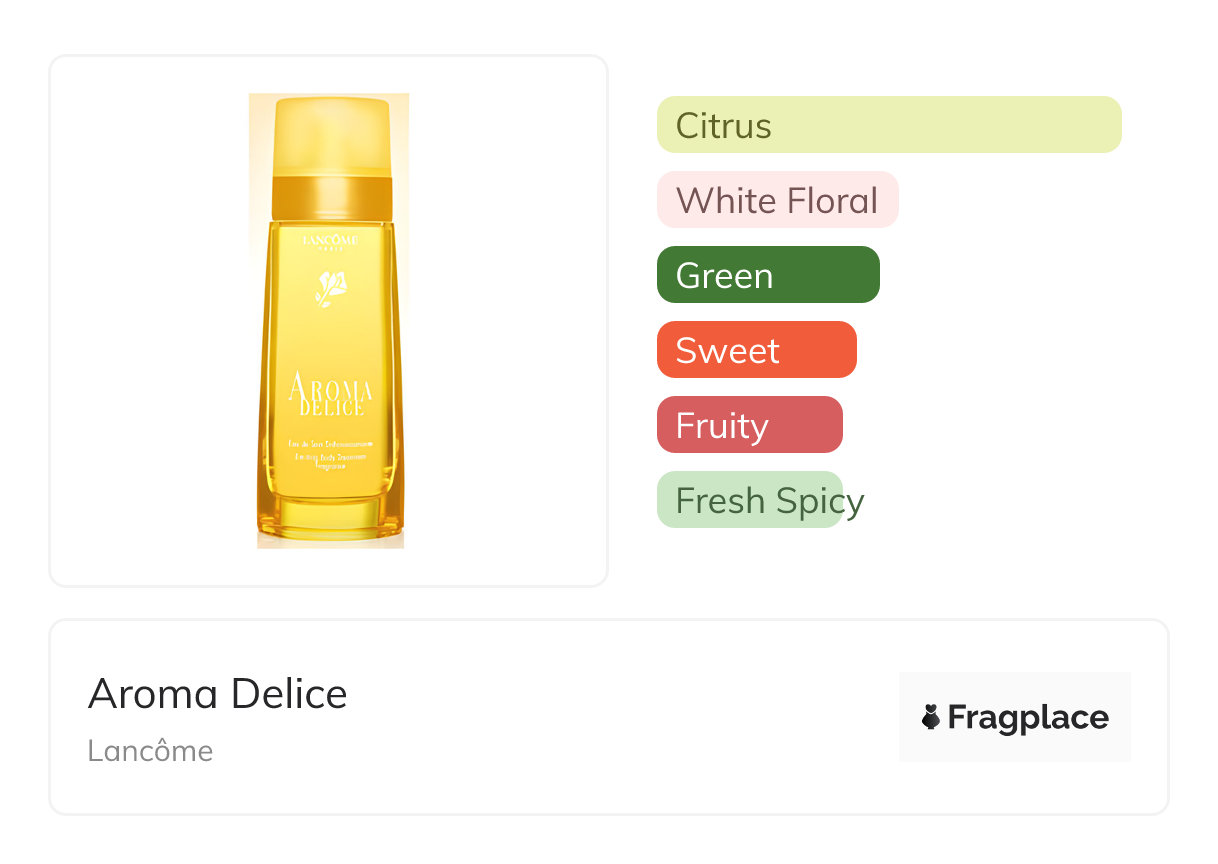
Task: Click the frosted yellow bottle cap
Action: (x=330, y=135)
